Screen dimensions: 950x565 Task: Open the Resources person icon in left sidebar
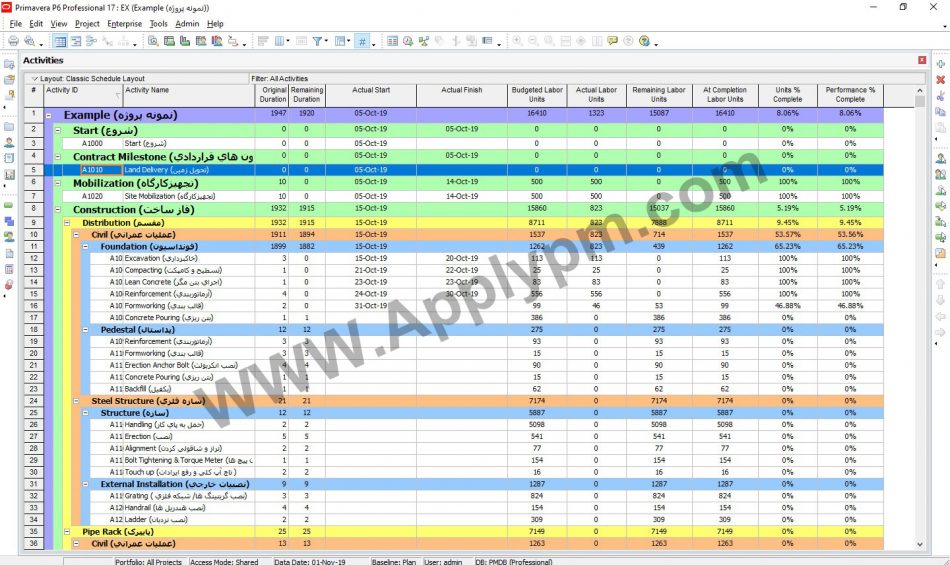9,142
